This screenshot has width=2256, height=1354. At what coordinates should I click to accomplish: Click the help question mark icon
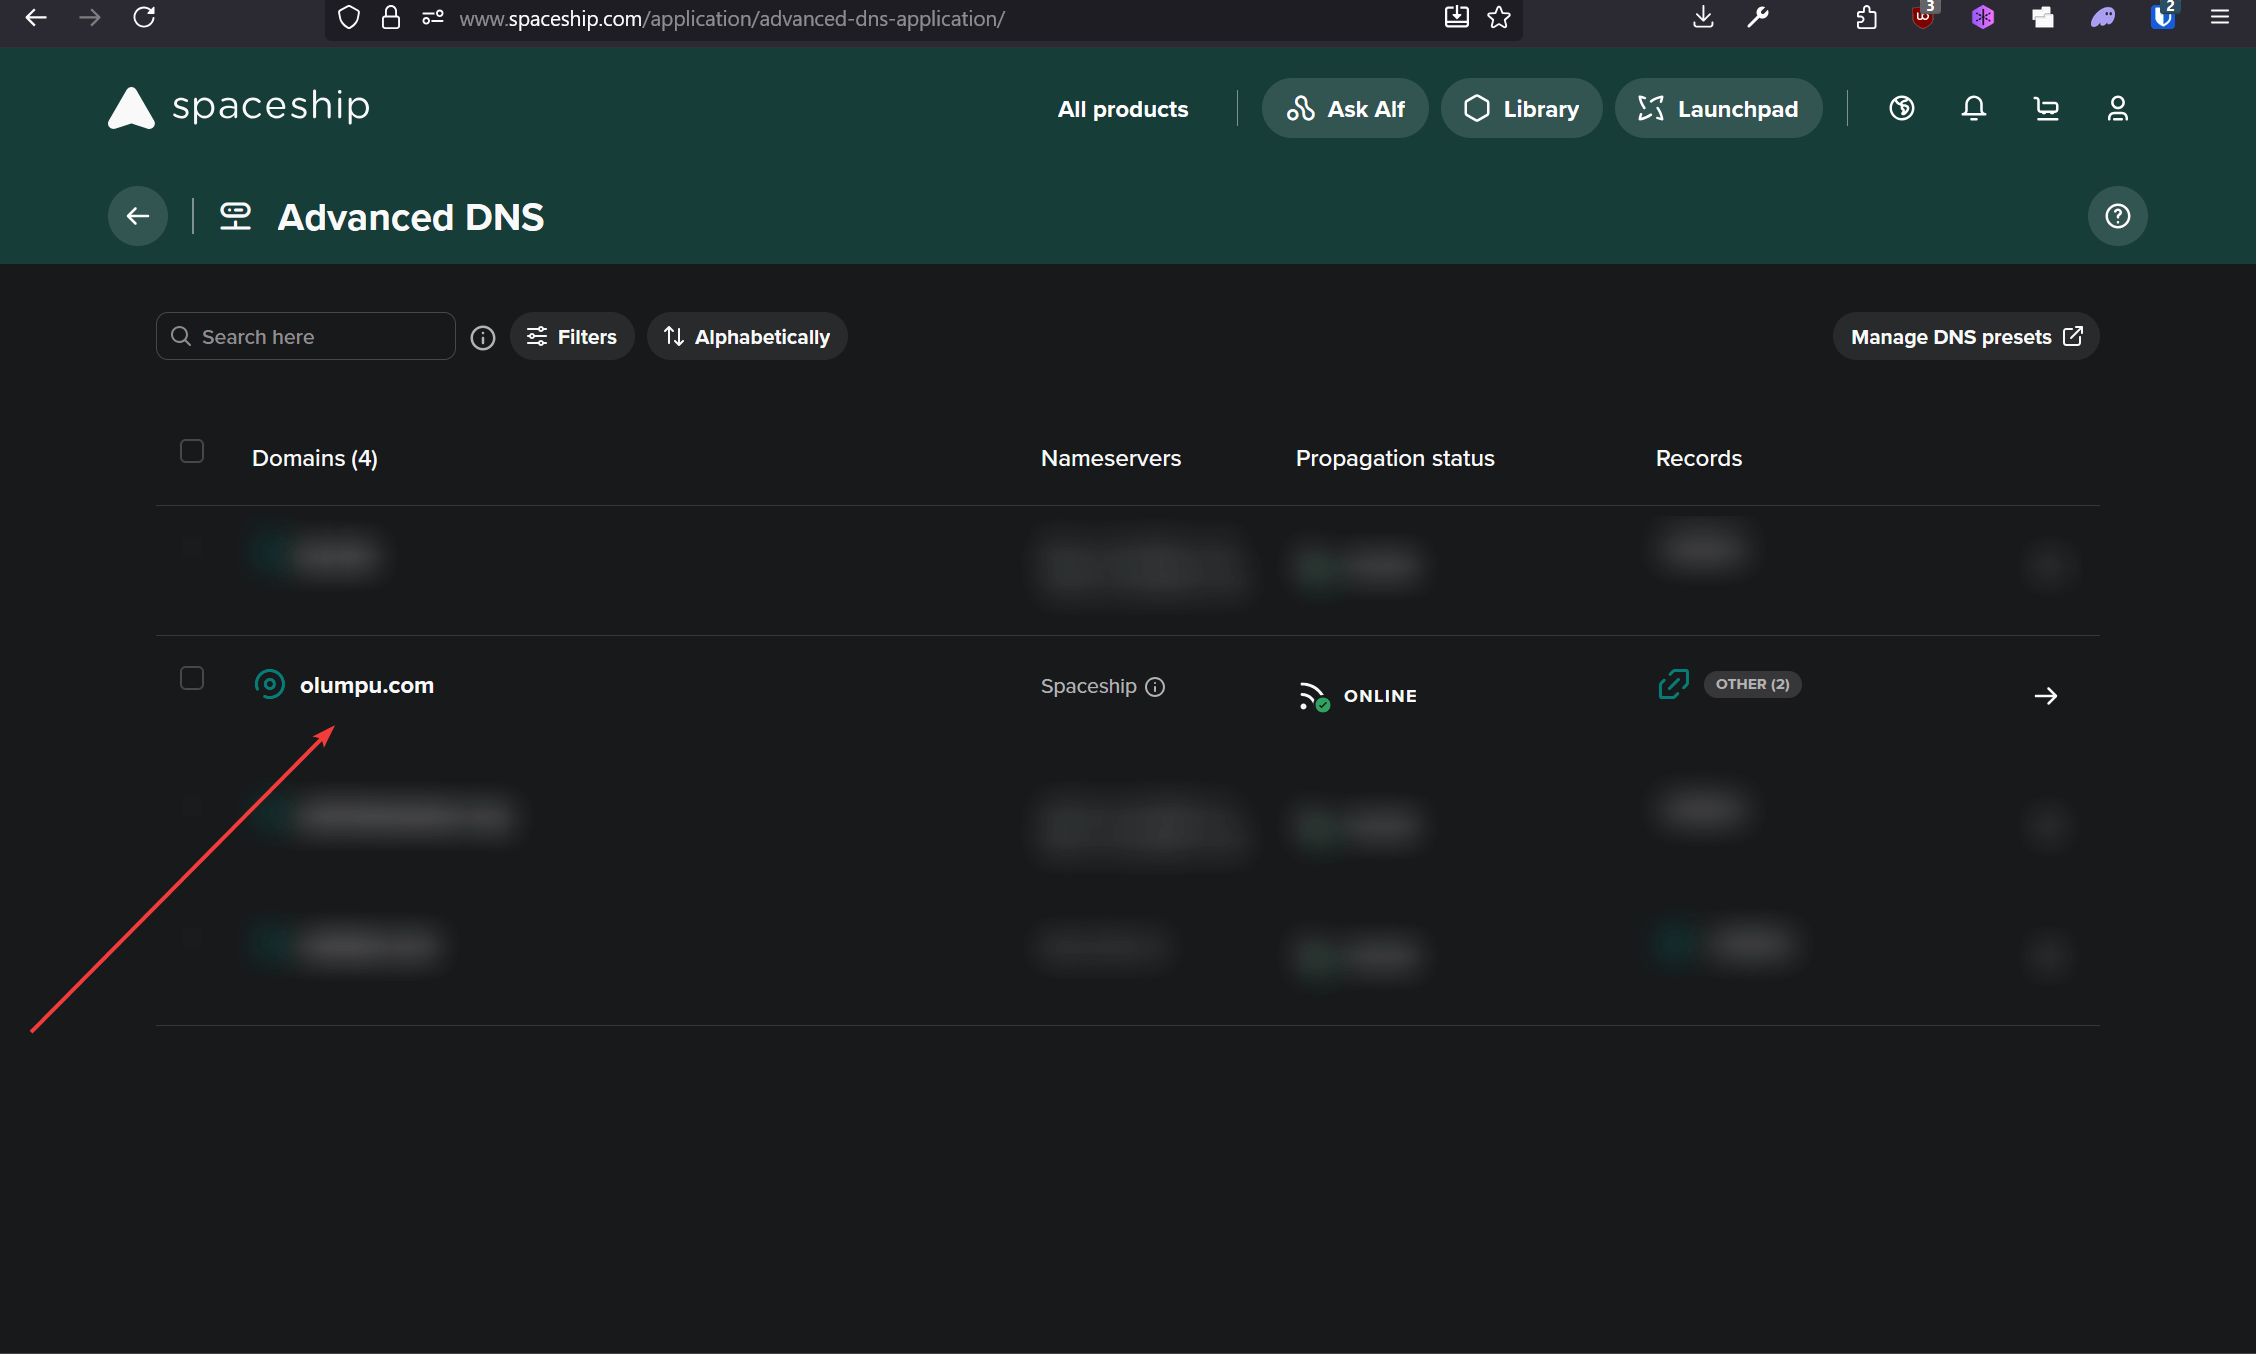pos(2118,215)
